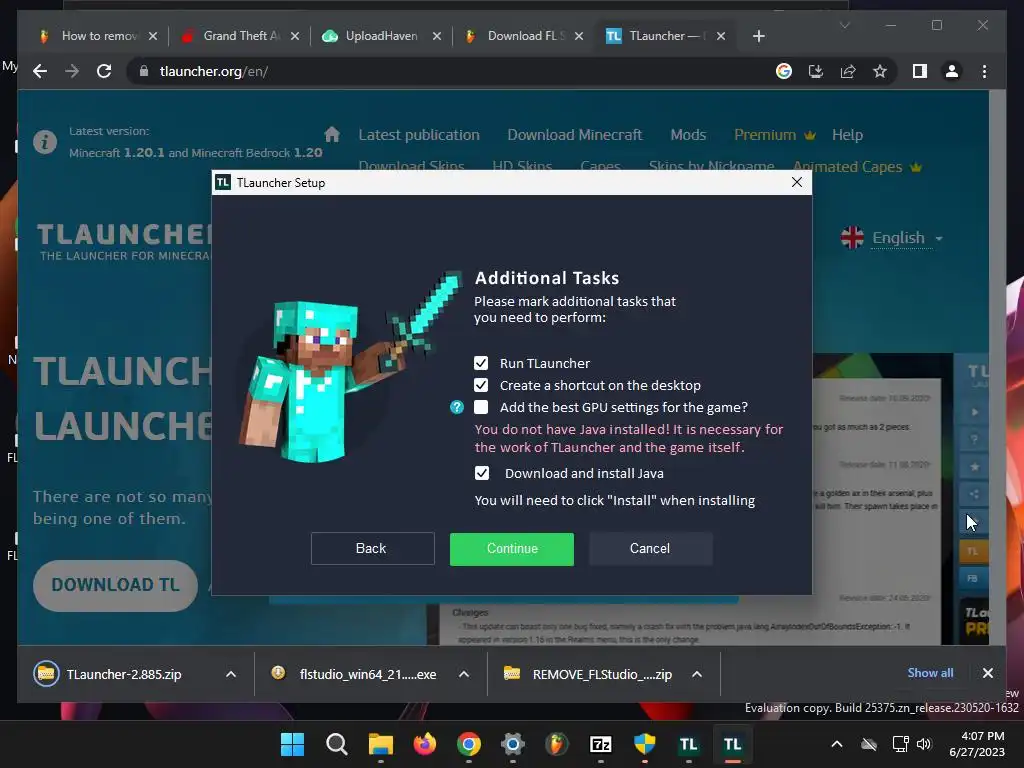Open the Help menu item

pyautogui.click(x=847, y=135)
